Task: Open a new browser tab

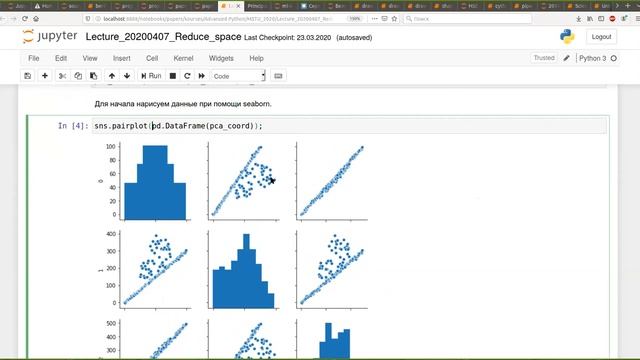Action: coord(628,6)
